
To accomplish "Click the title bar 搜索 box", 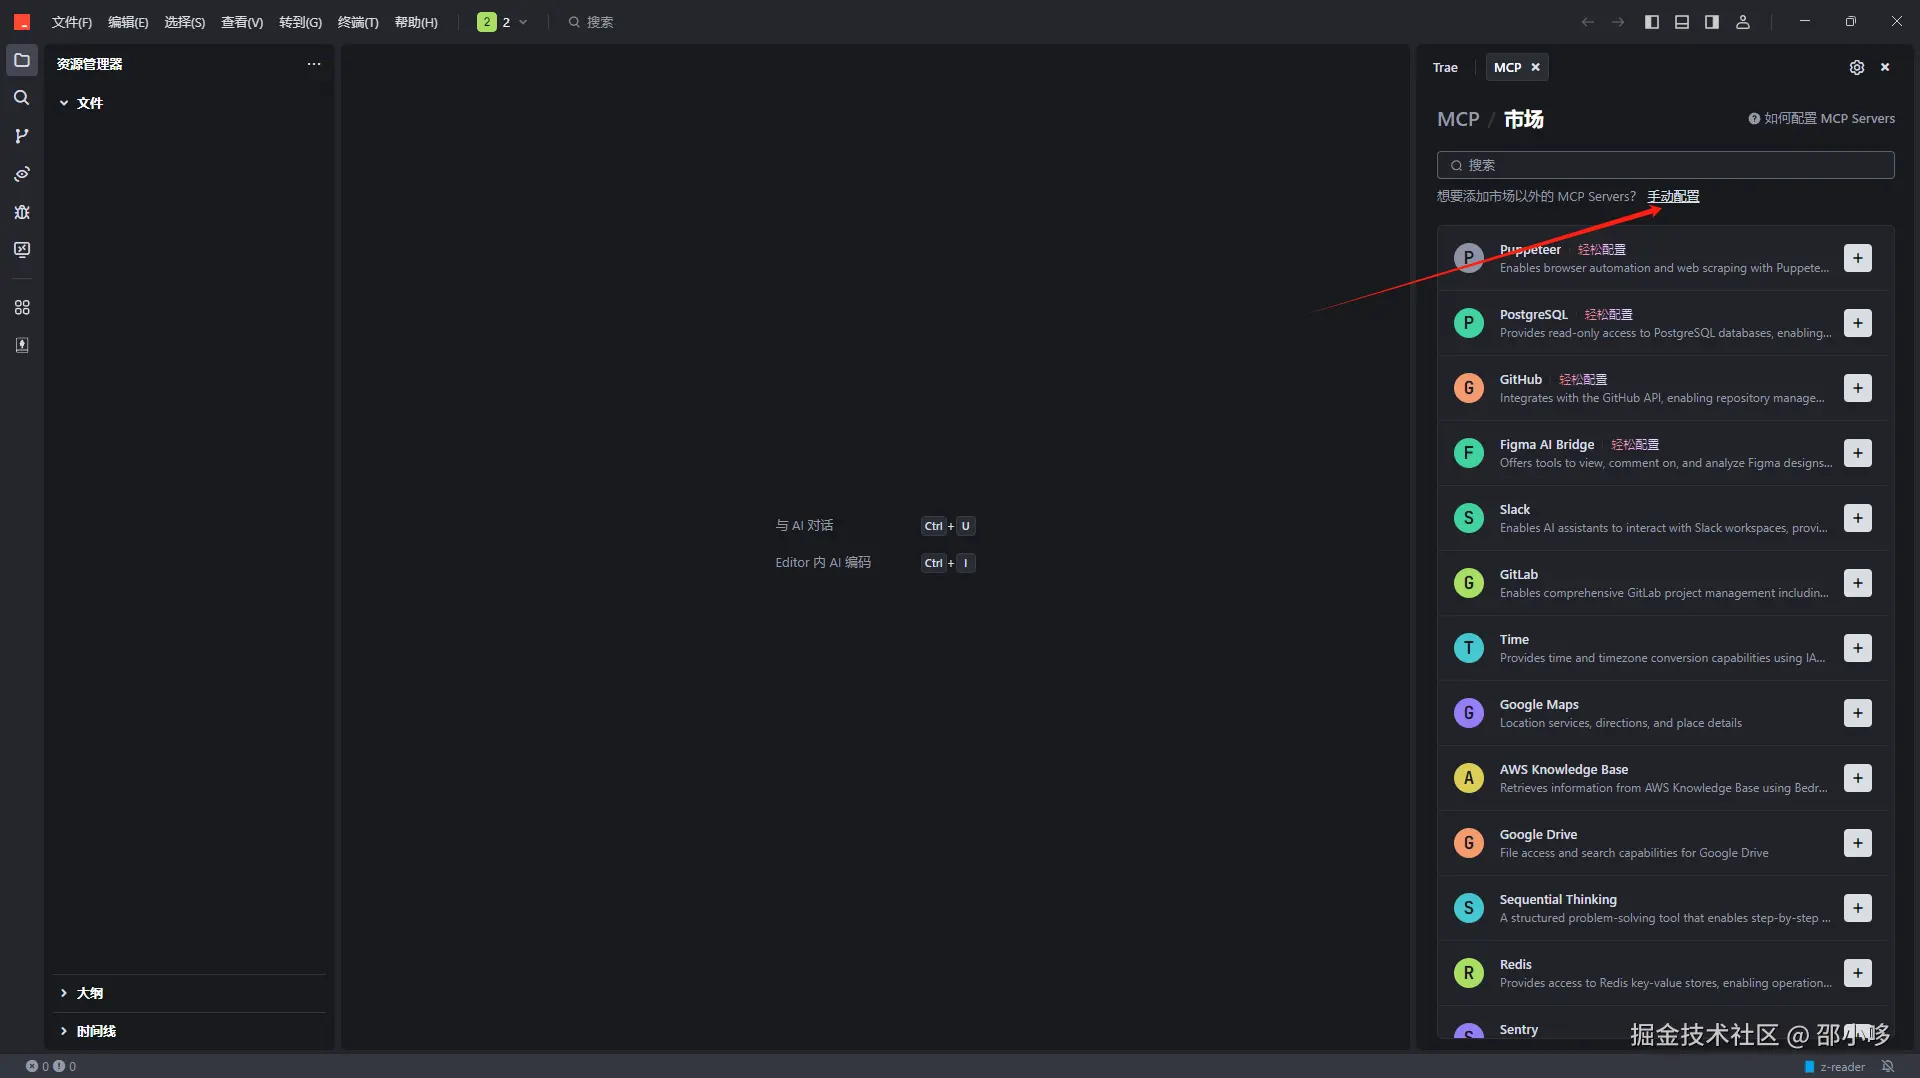I will click(x=590, y=22).
